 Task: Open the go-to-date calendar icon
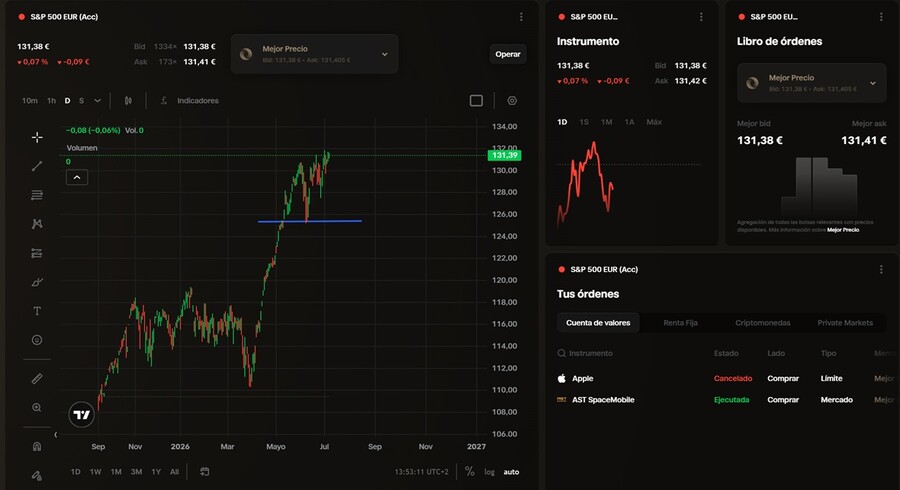(204, 472)
